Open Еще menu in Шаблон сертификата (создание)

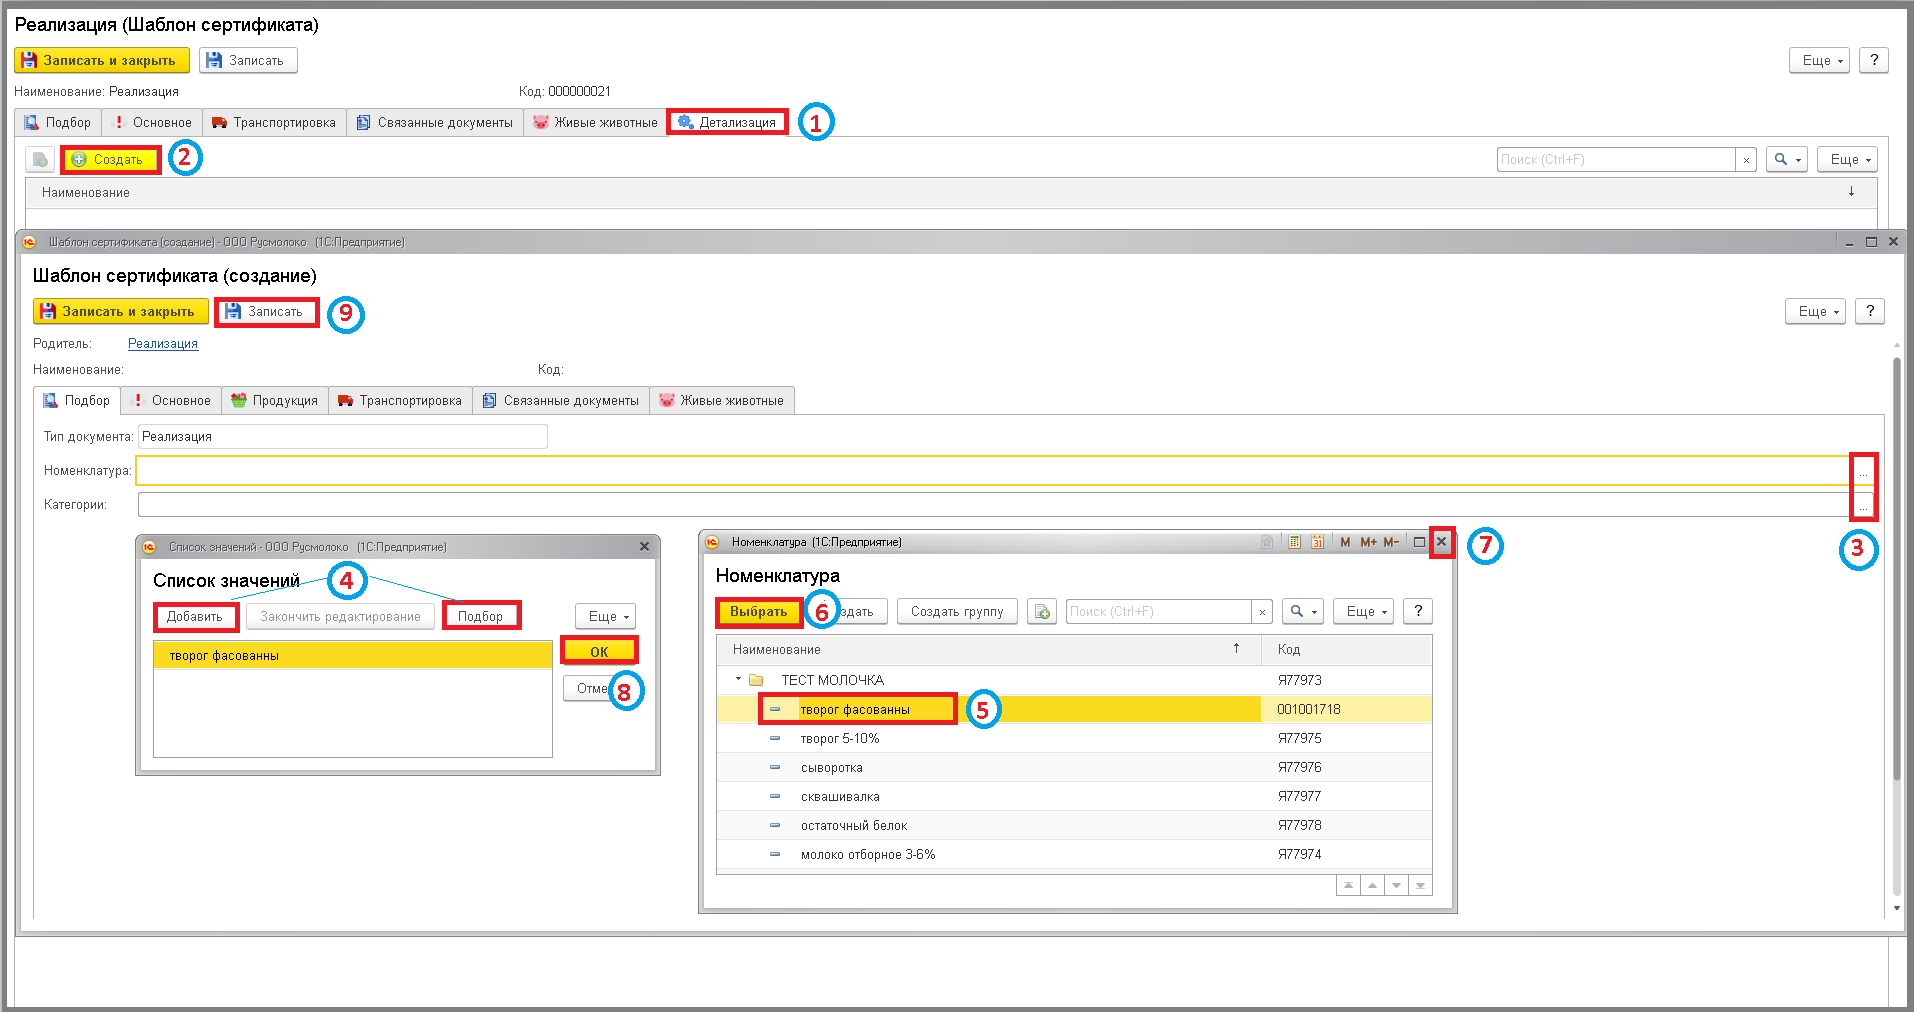coord(1815,311)
